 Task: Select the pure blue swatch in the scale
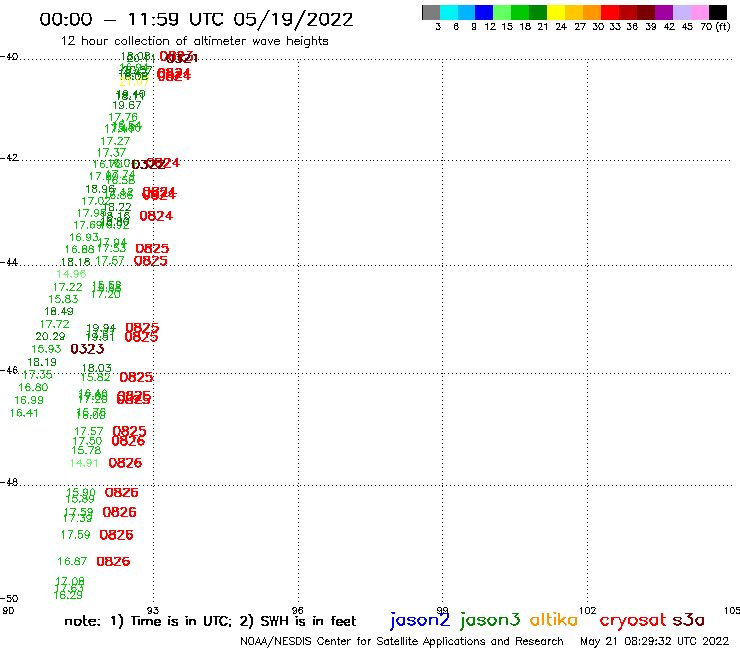(484, 13)
